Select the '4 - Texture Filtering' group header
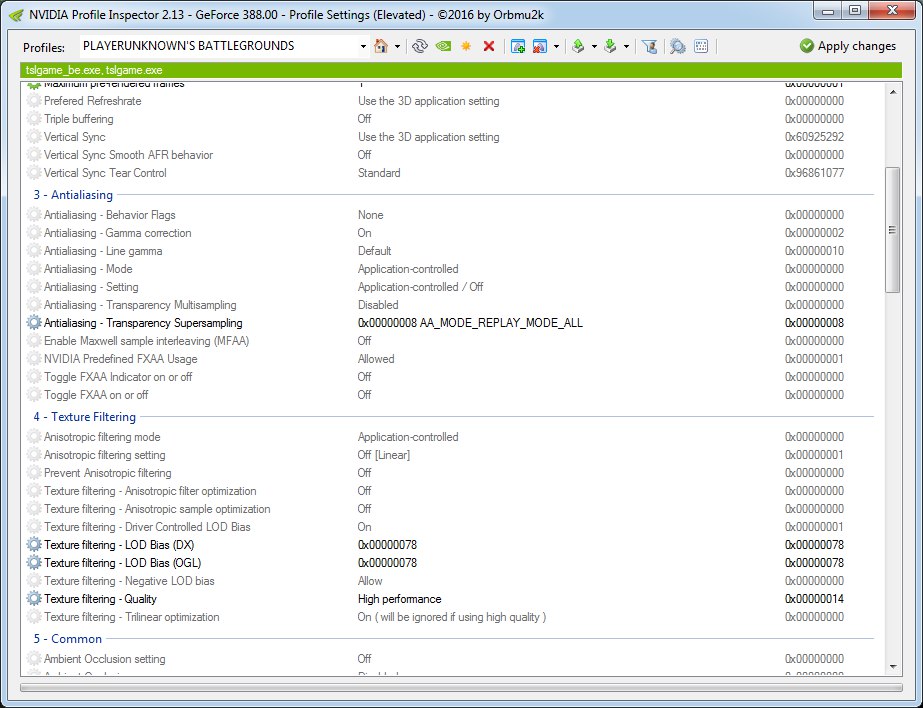Image resolution: width=923 pixels, height=708 pixels. [85, 417]
